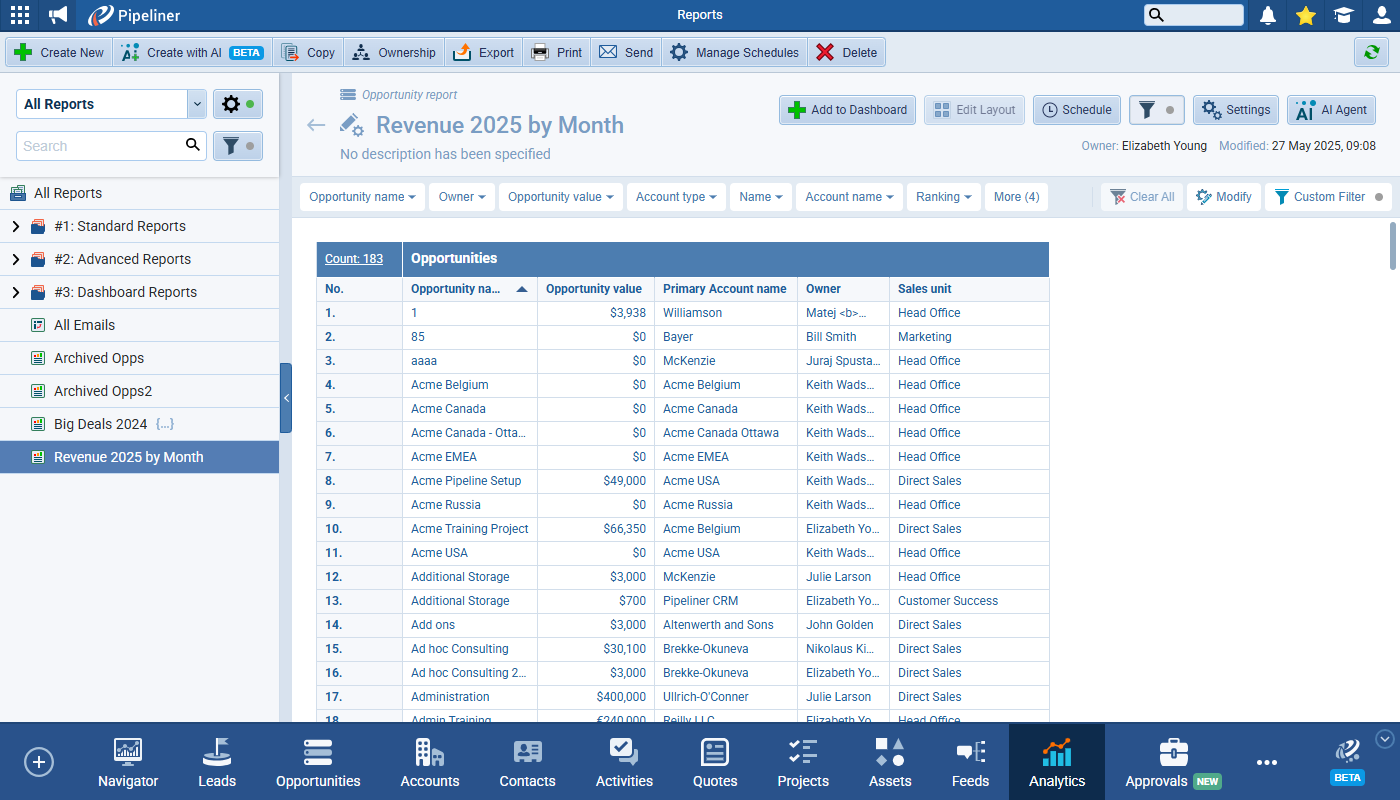Click the back arrow beside report title
The width and height of the screenshot is (1400, 800).
(x=316, y=125)
